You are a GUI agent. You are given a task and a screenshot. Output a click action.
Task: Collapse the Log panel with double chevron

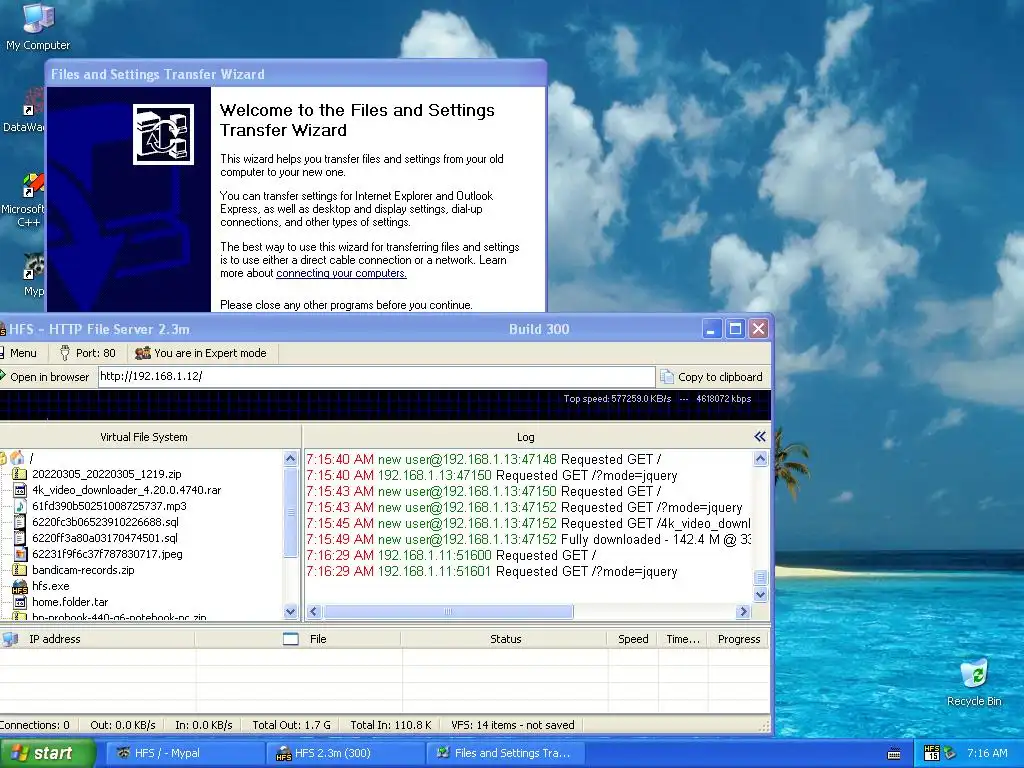coord(760,436)
